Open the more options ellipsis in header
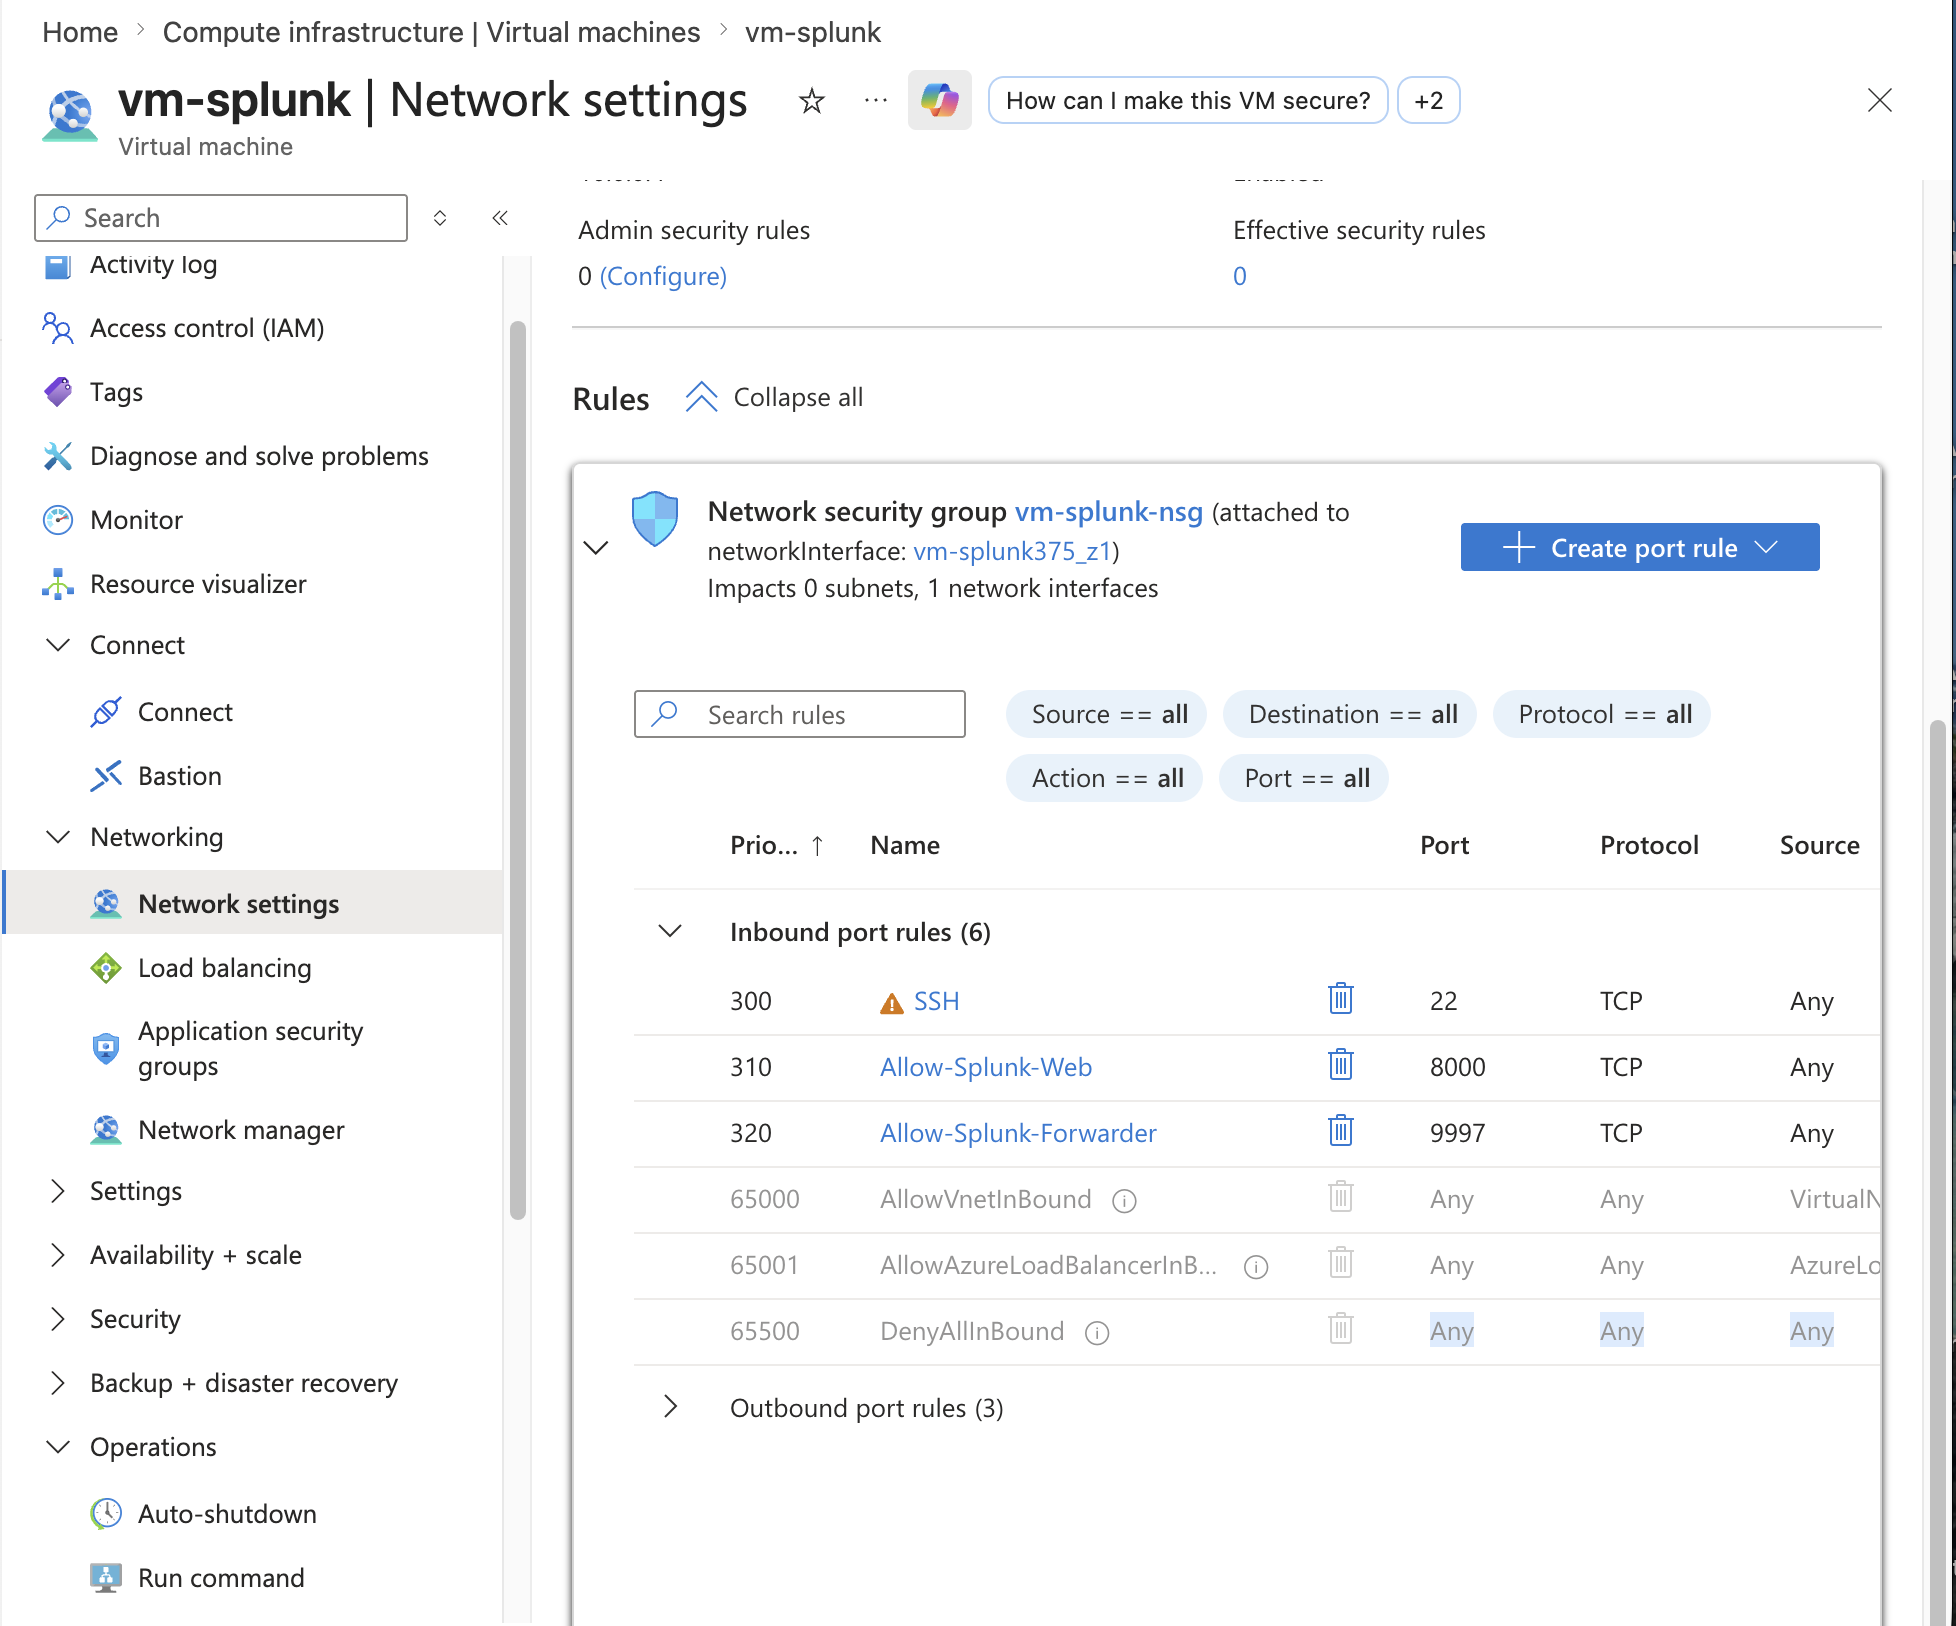This screenshot has width=1956, height=1626. [x=875, y=100]
